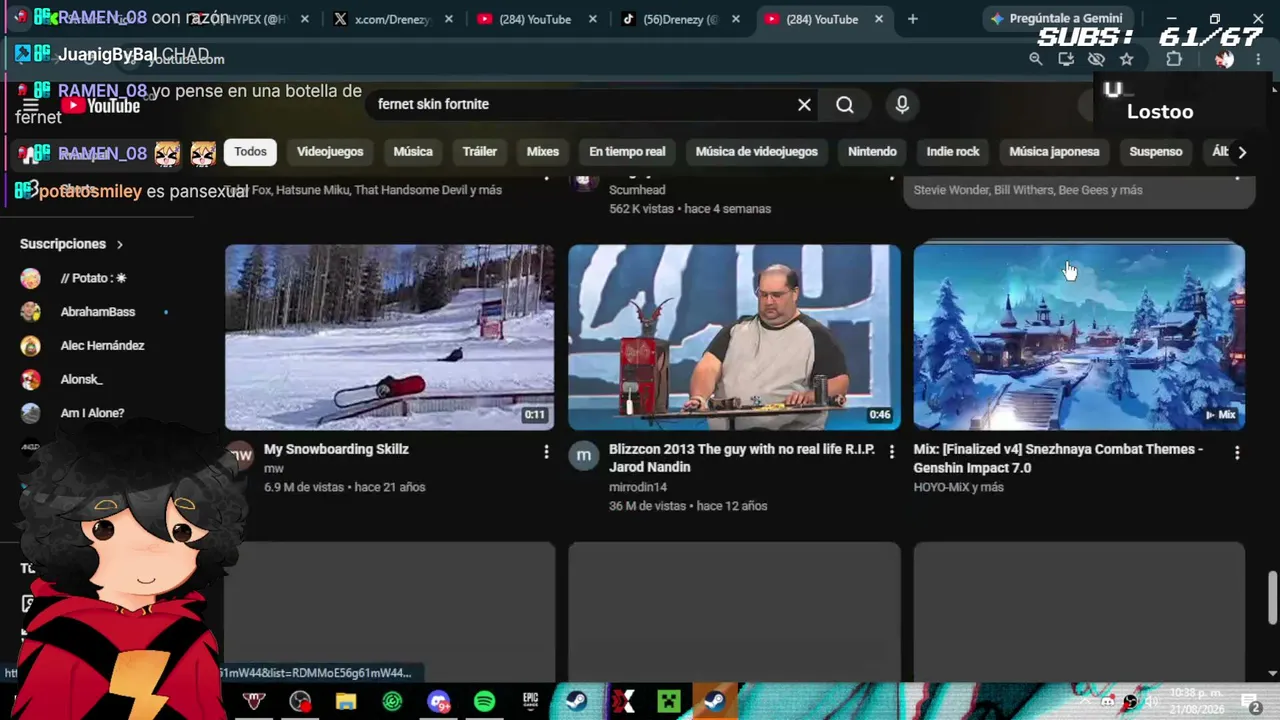The image size is (1280, 720).
Task: Click the taskbar clock showing 10:38 p. m.
Action: [1195, 702]
